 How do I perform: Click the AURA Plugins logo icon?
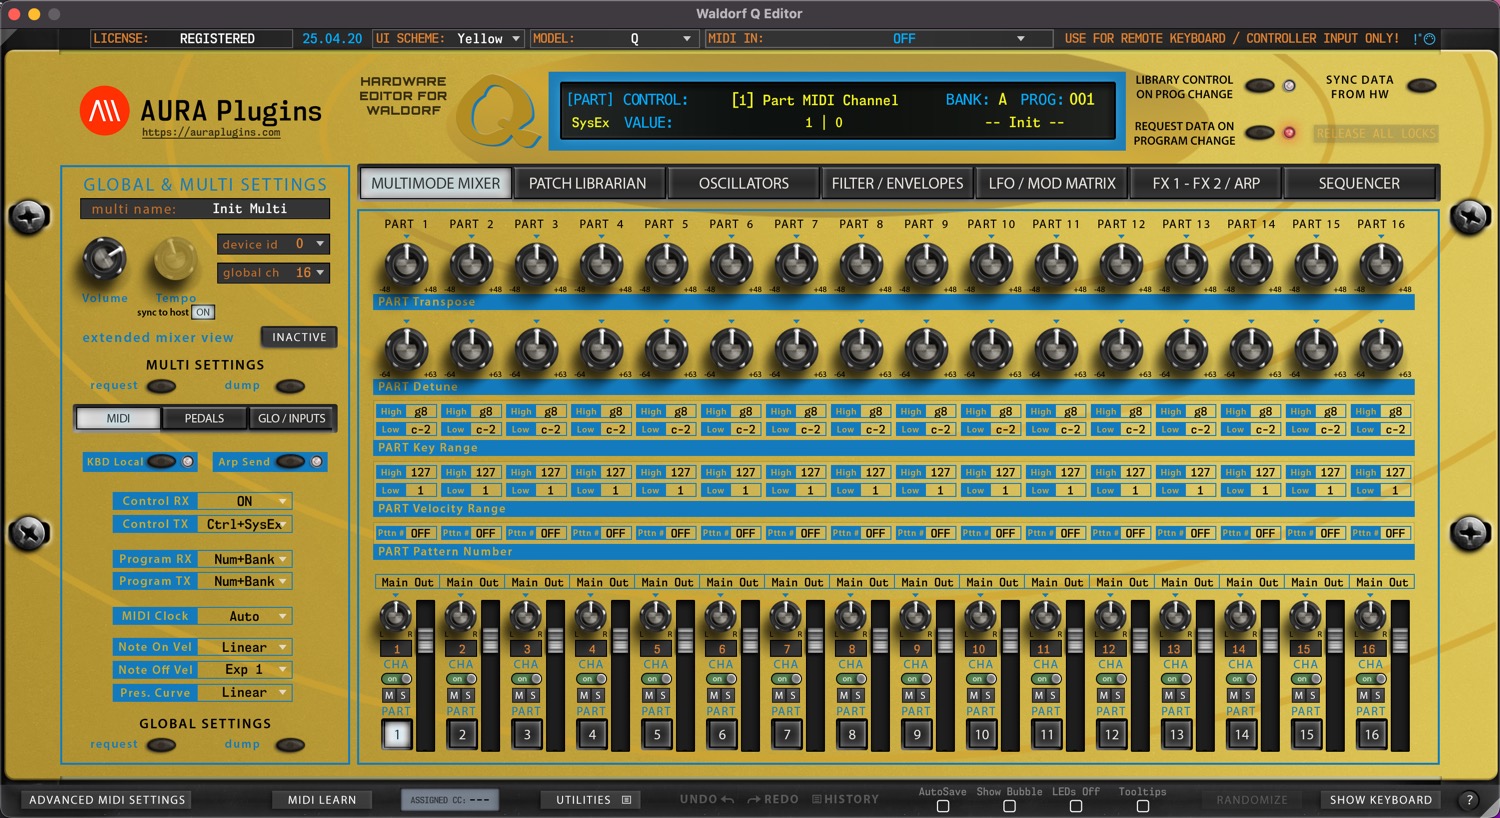[105, 111]
